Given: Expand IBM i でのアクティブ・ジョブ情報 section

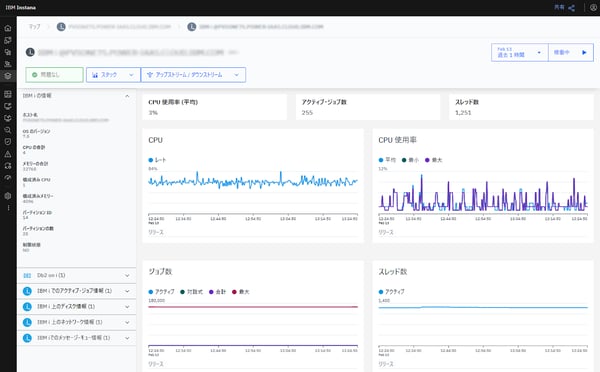Looking at the screenshot, I should click(x=77, y=291).
